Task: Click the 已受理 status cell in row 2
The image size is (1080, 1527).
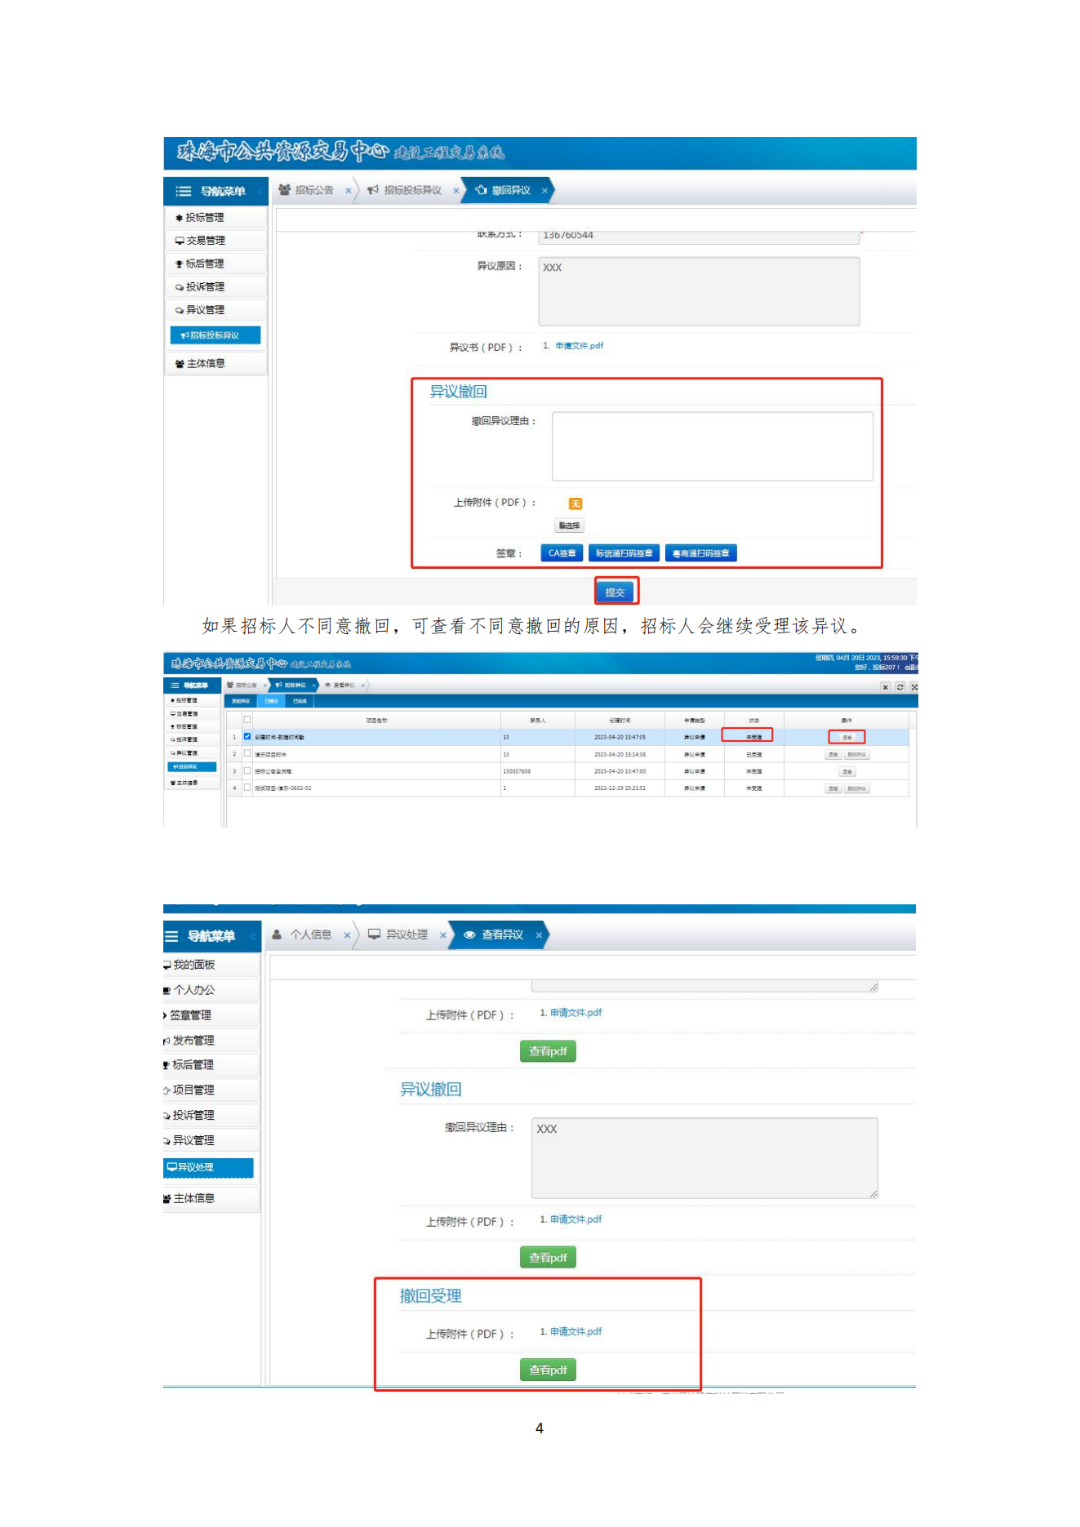Action: (754, 754)
